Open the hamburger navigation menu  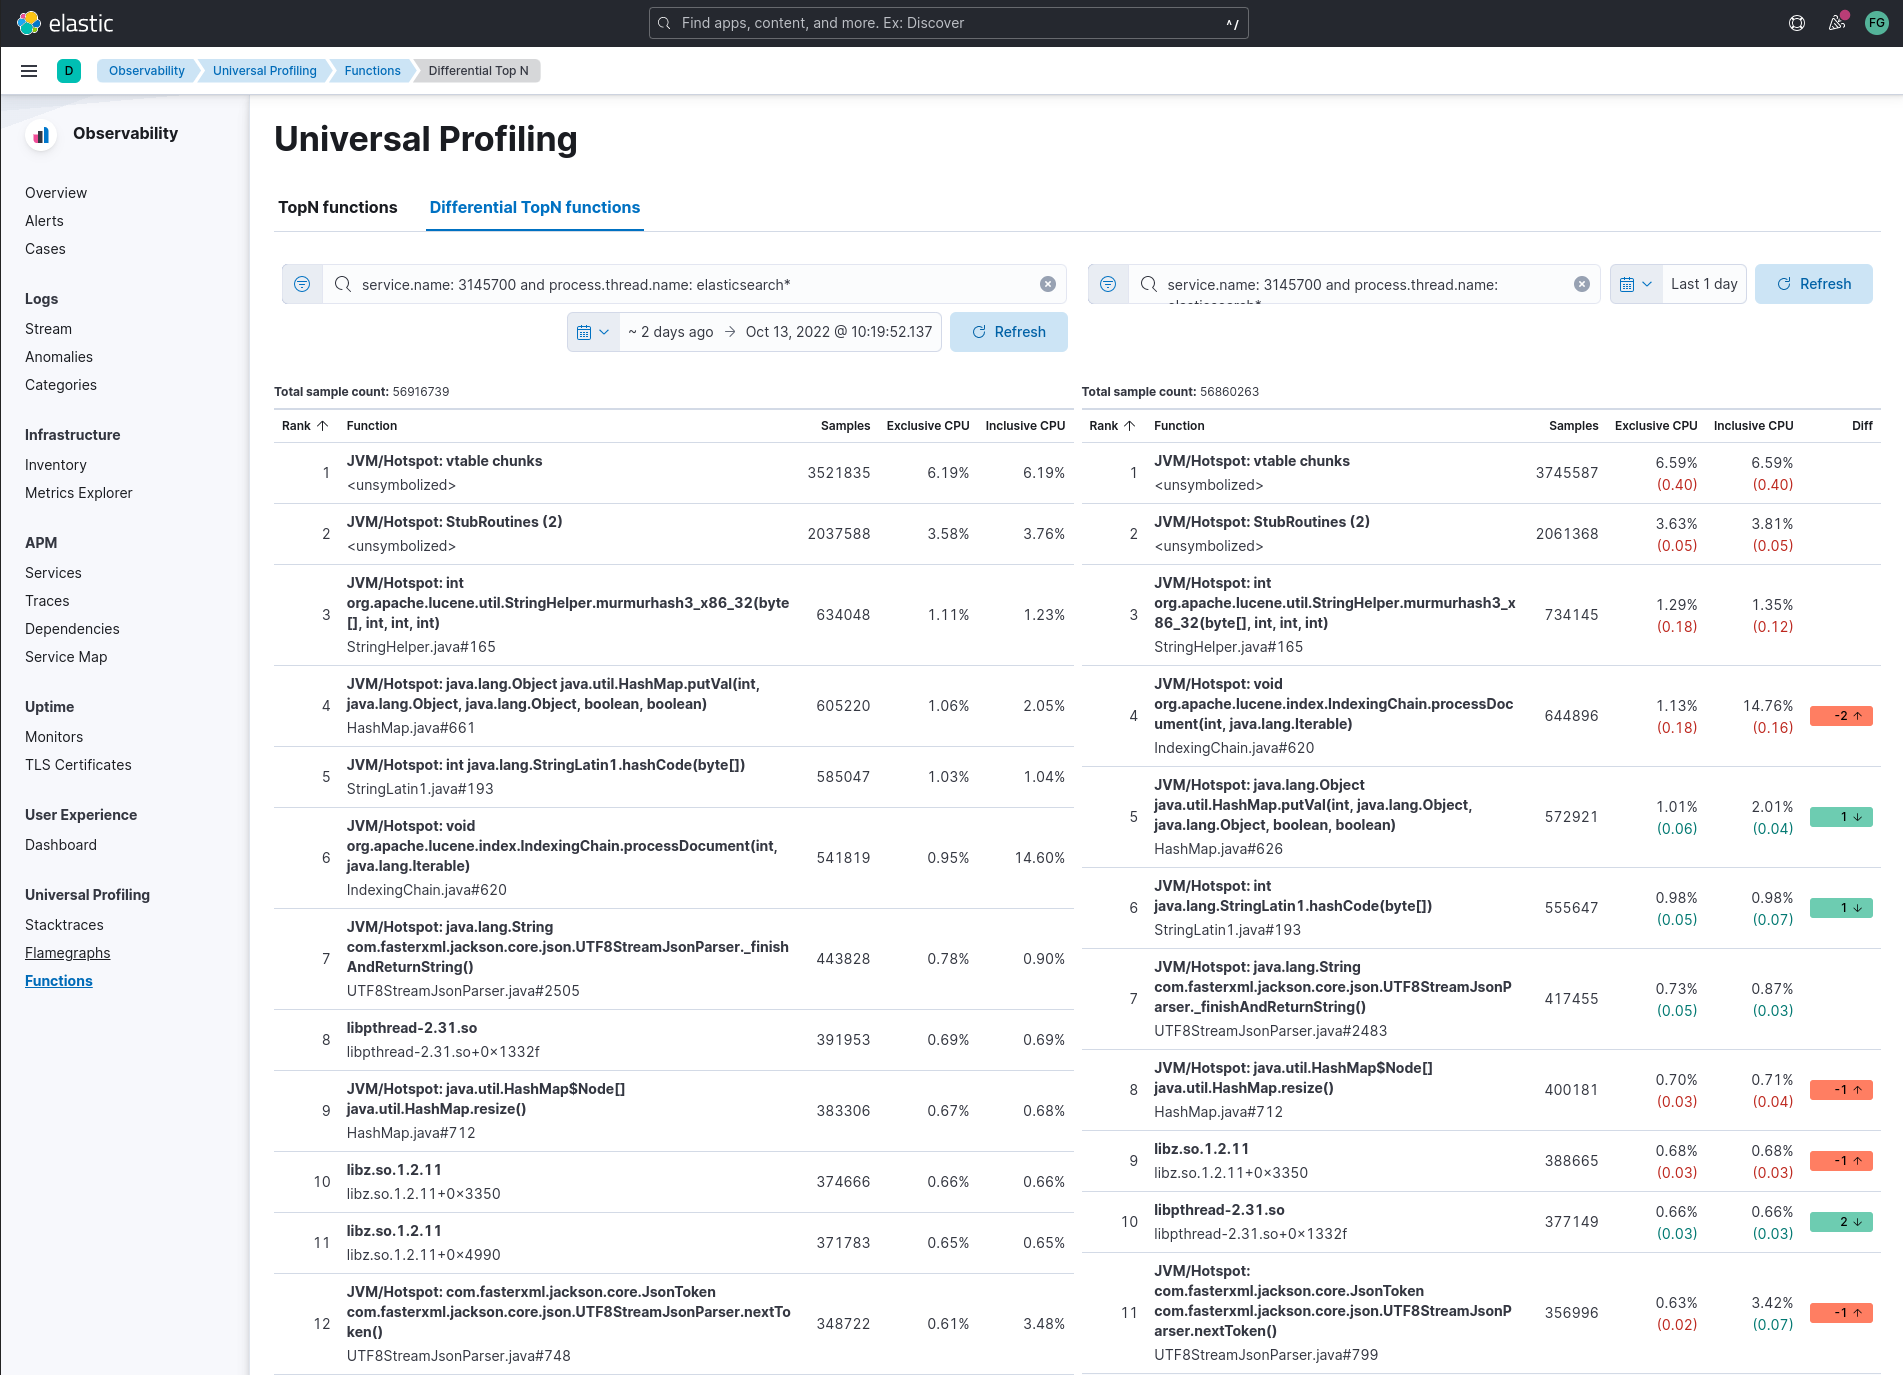(x=29, y=71)
